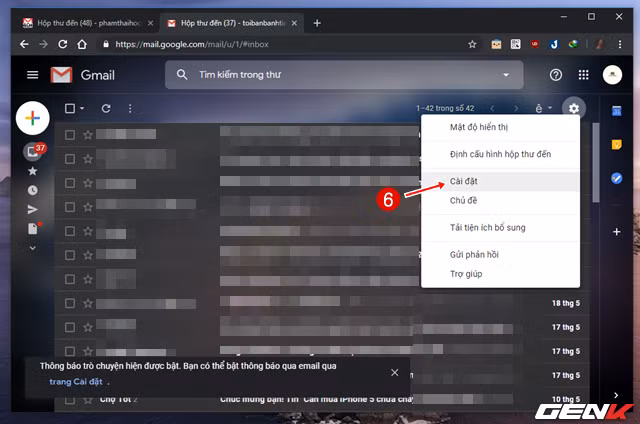Click the Settings gear icon
The image size is (640, 424).
[x=573, y=108]
